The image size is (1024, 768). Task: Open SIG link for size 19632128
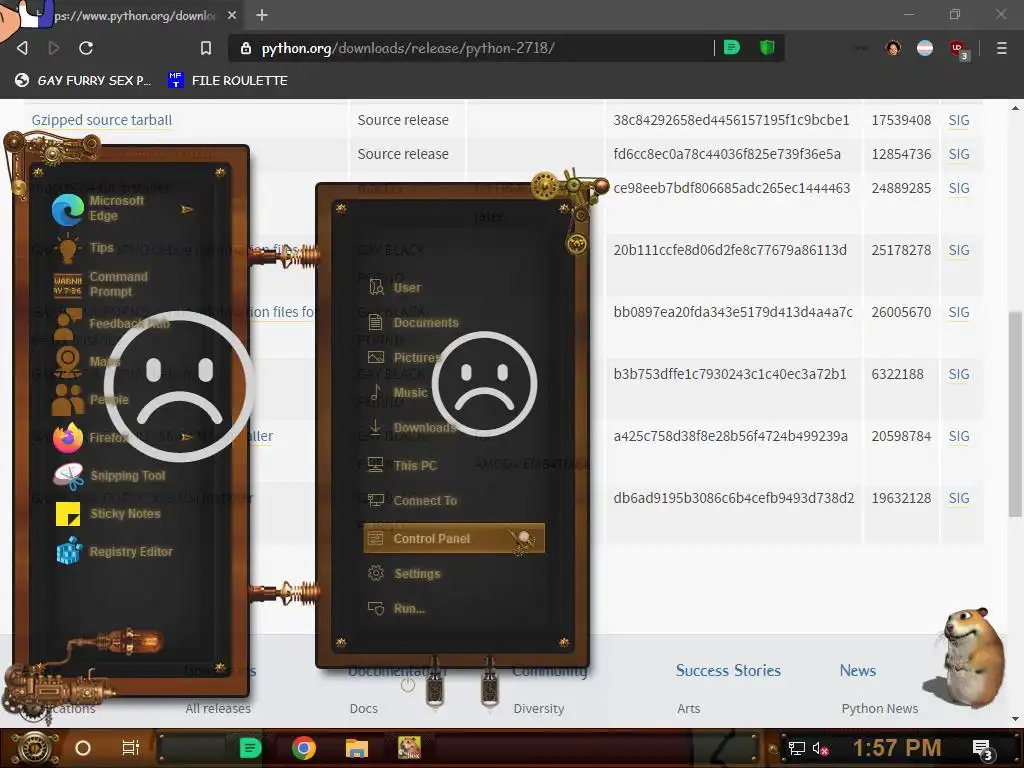[x=959, y=498]
